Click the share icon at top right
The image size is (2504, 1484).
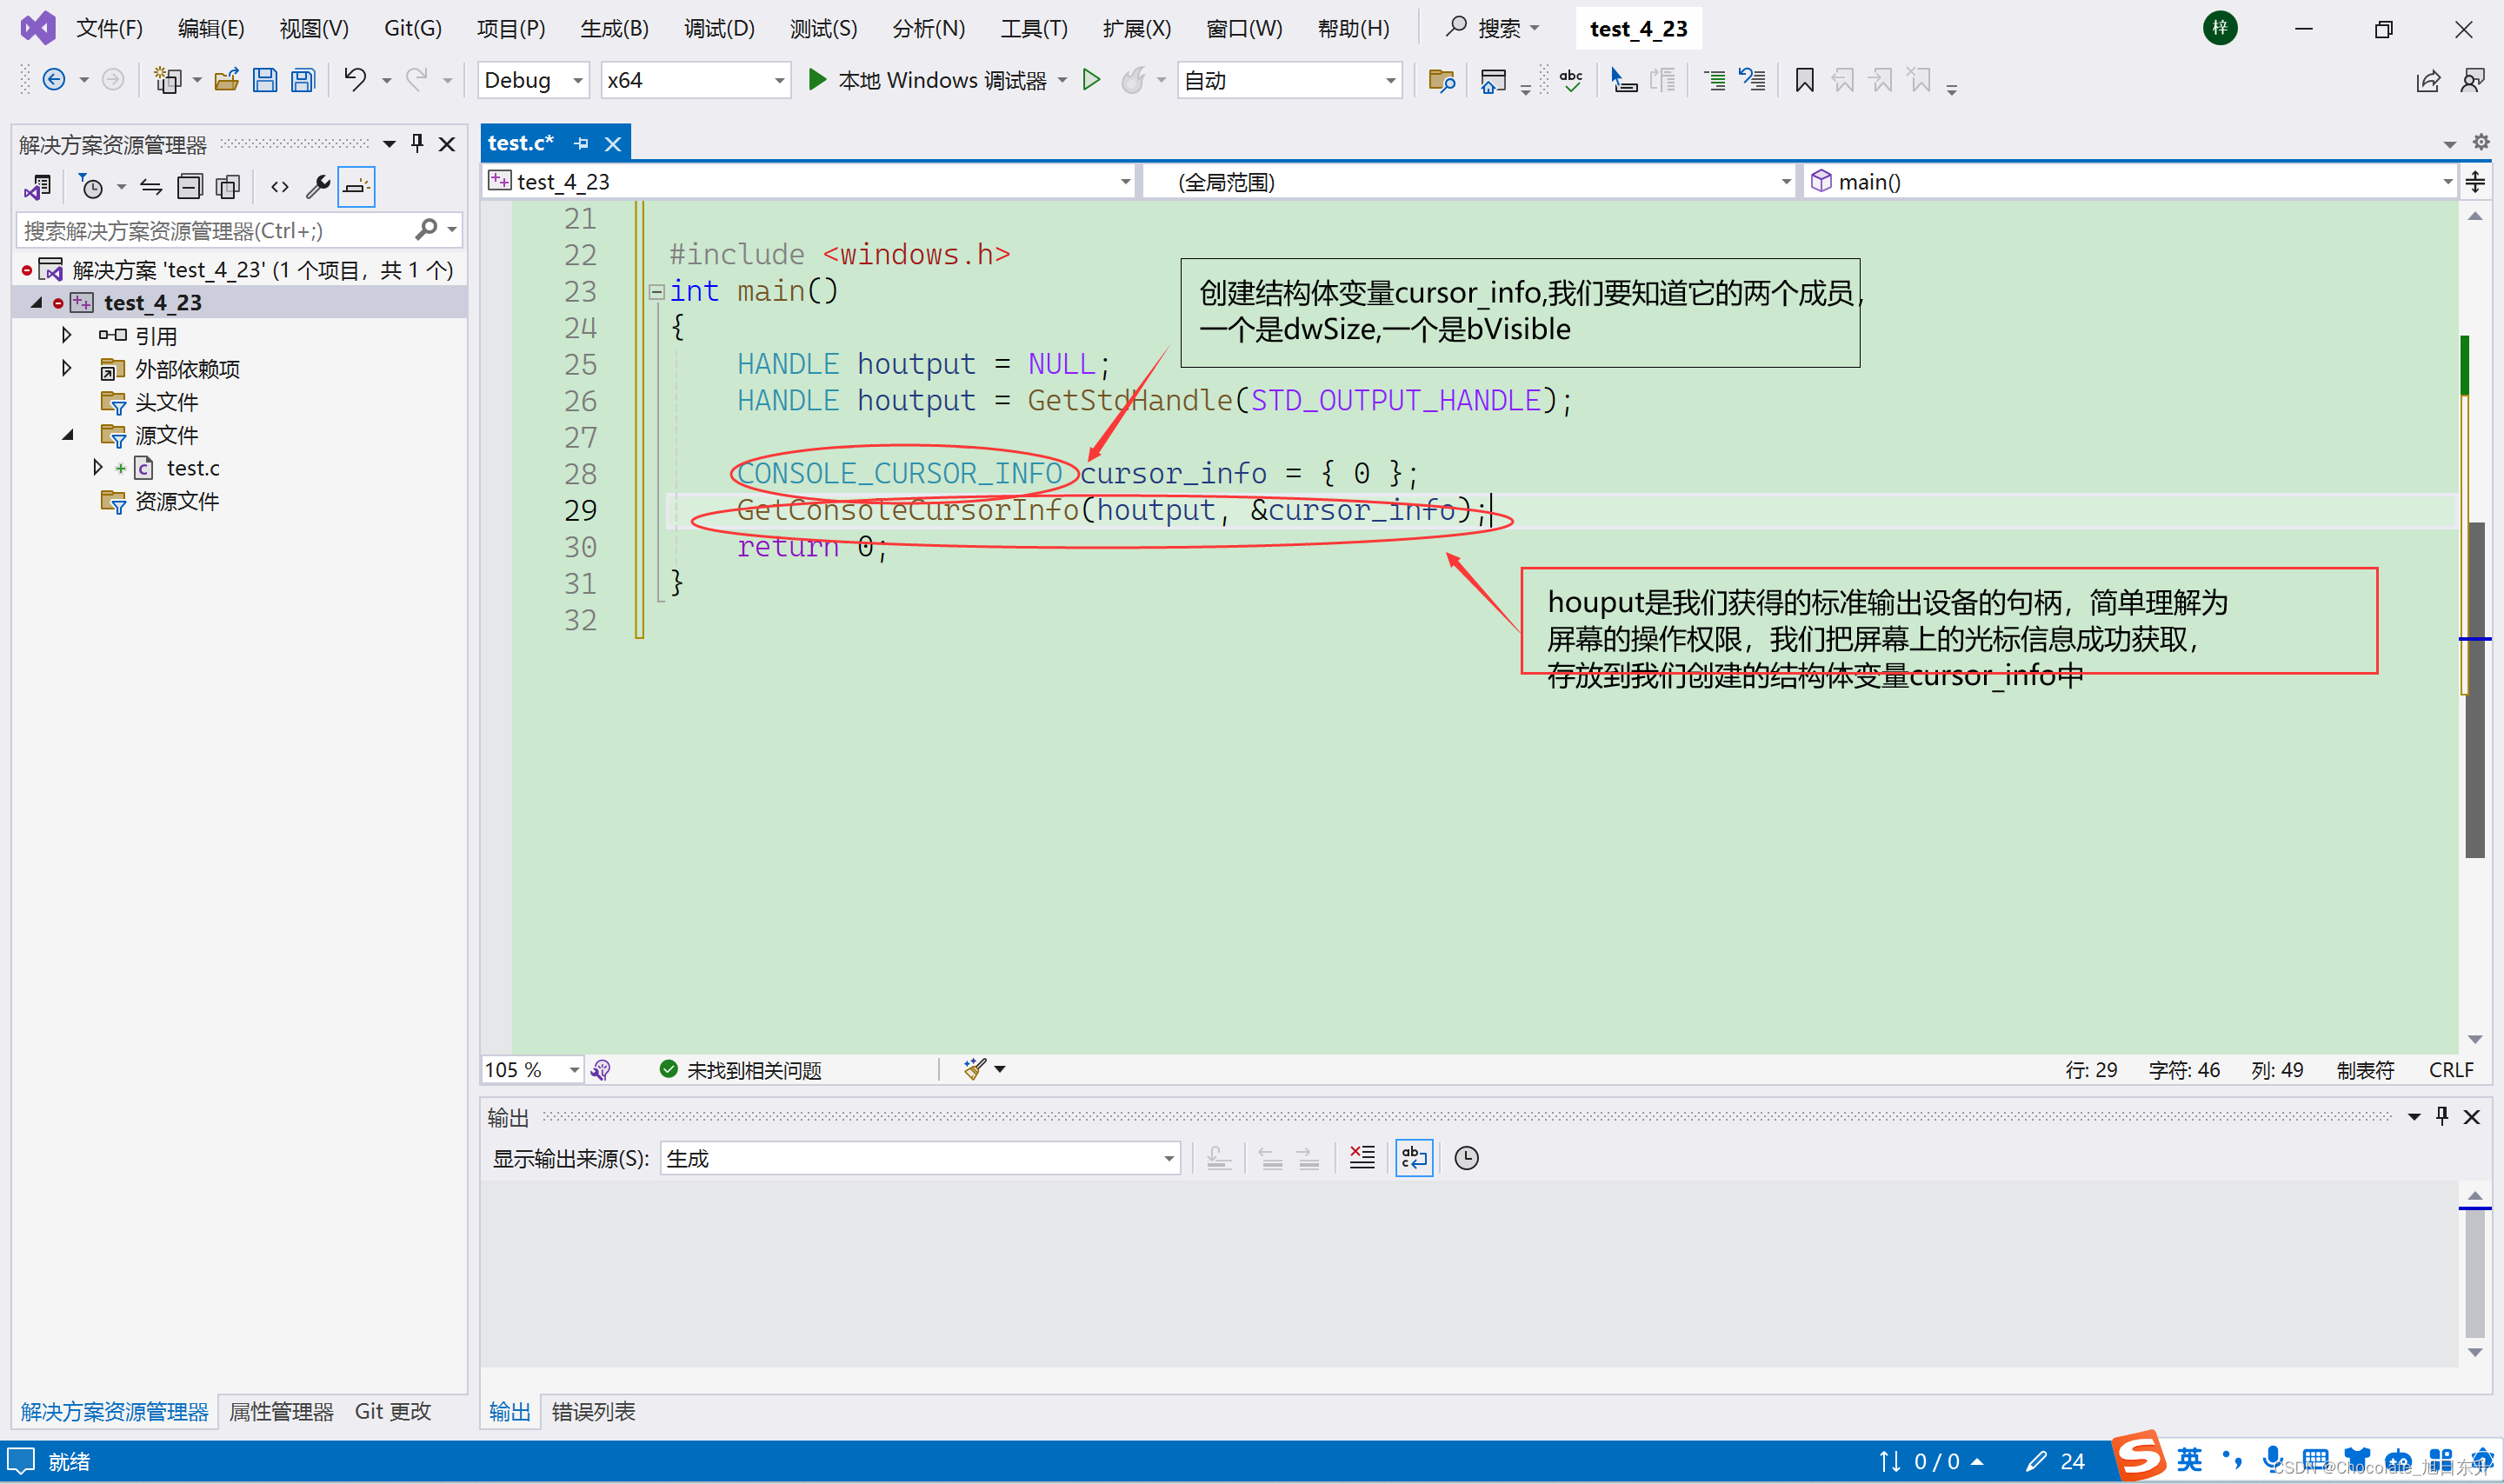coord(2427,81)
